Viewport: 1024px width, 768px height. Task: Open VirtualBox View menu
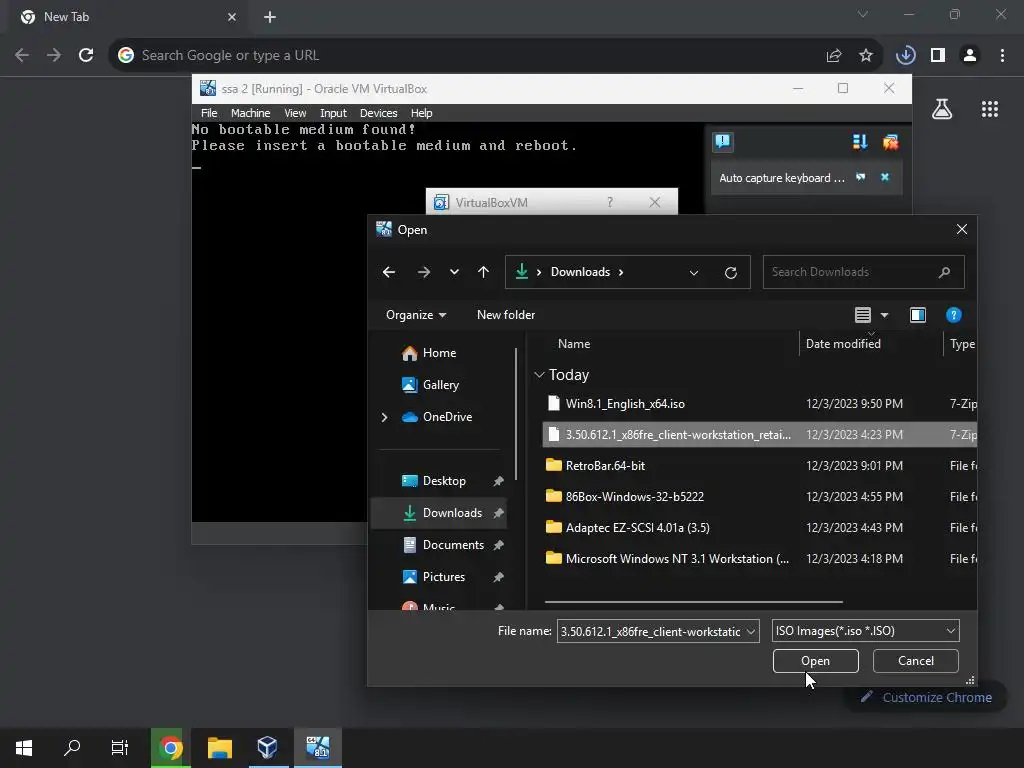coord(295,113)
